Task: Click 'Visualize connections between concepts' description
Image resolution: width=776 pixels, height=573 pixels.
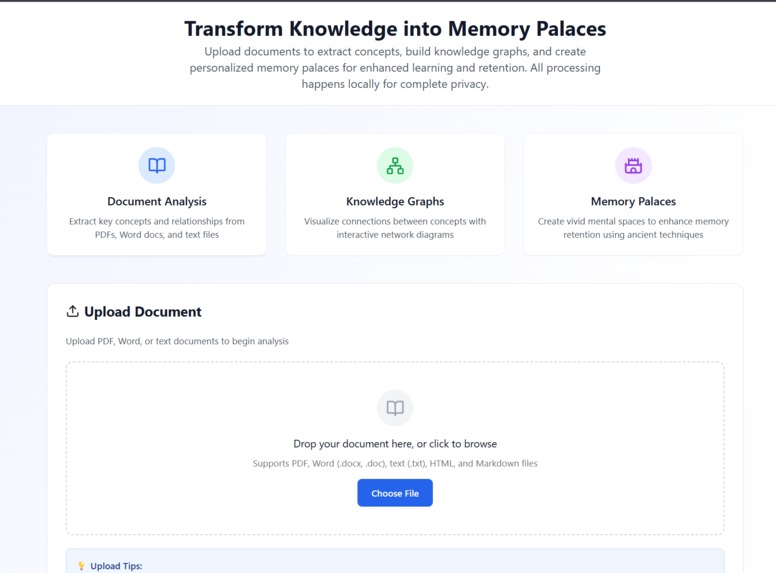Action: 395,228
